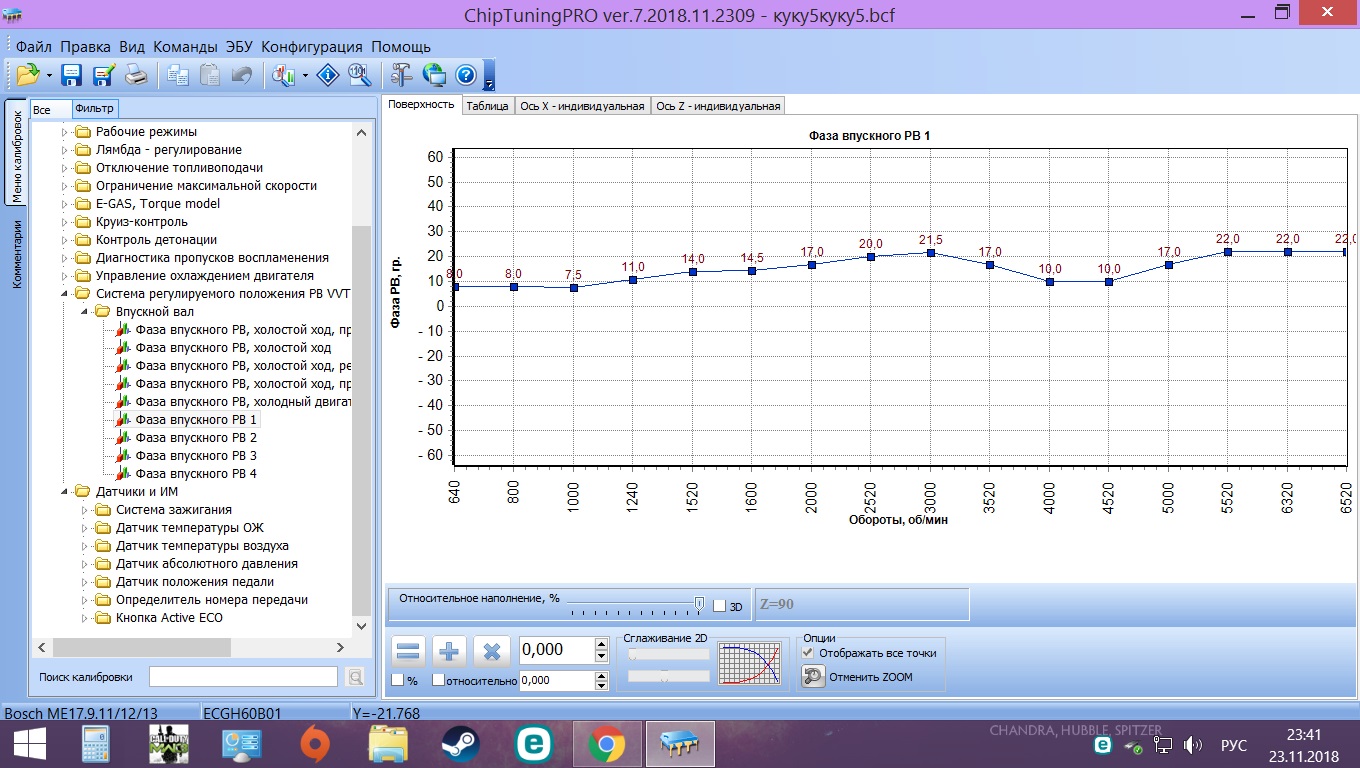Toggle the 3D checkbox

(719, 606)
